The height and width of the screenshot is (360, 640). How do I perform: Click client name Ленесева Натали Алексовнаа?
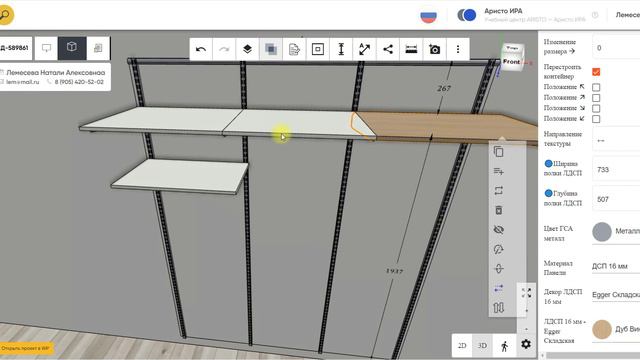click(x=56, y=73)
